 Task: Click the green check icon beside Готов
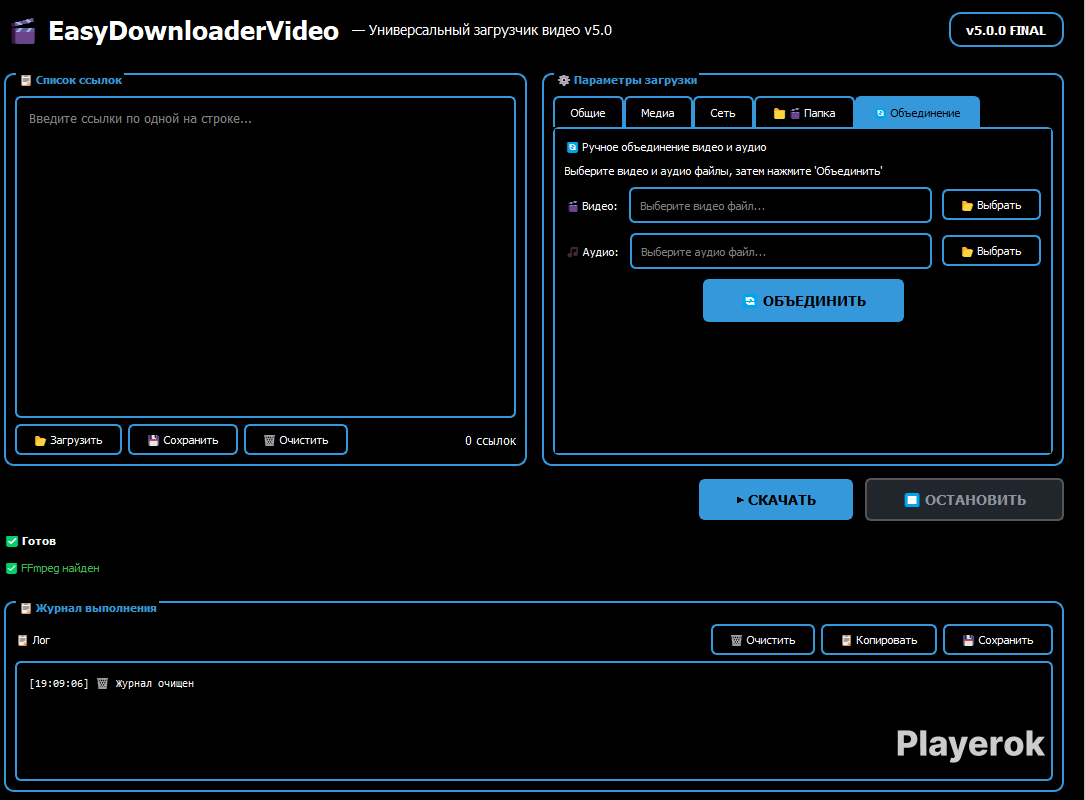12,541
